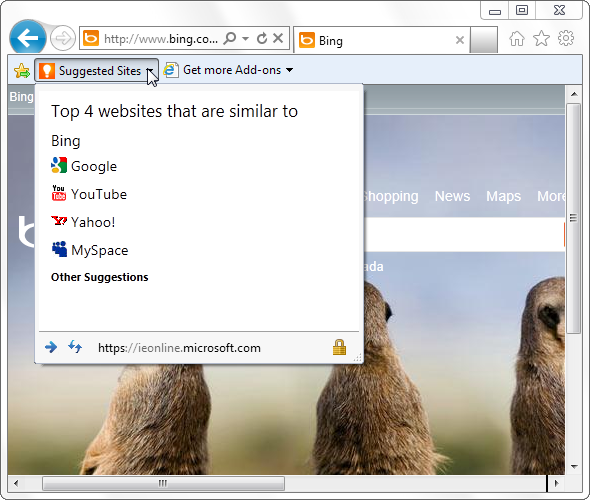Click the search magnifier in address bar
The image size is (590, 500).
(230, 38)
